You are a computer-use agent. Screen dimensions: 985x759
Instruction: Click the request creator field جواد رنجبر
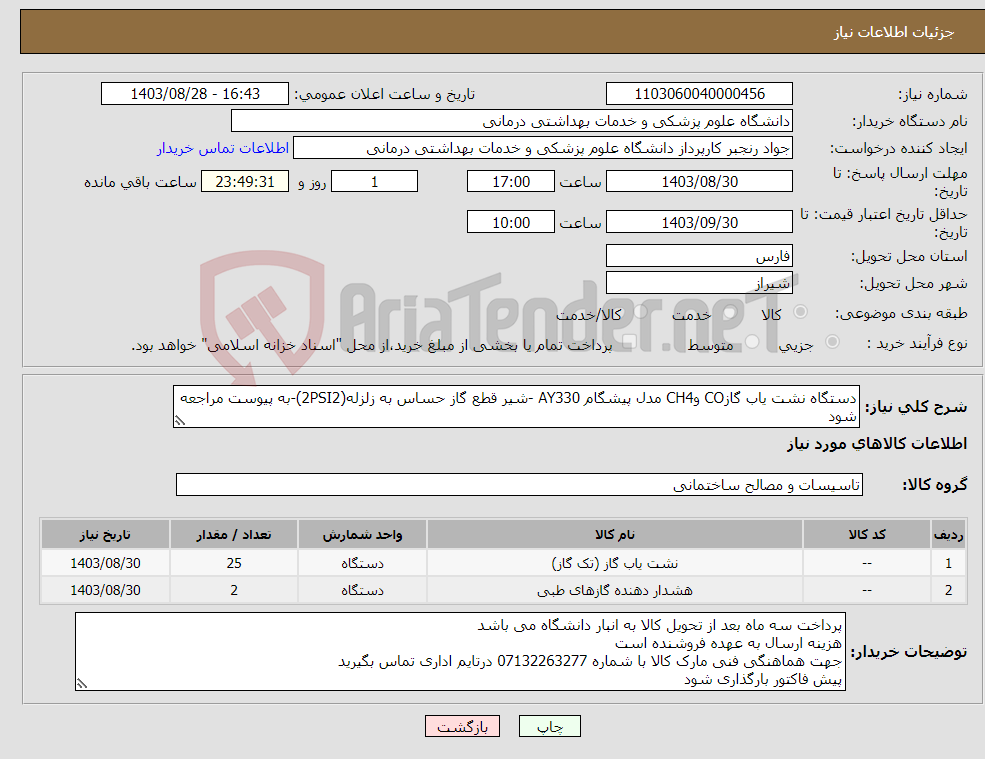click(543, 148)
